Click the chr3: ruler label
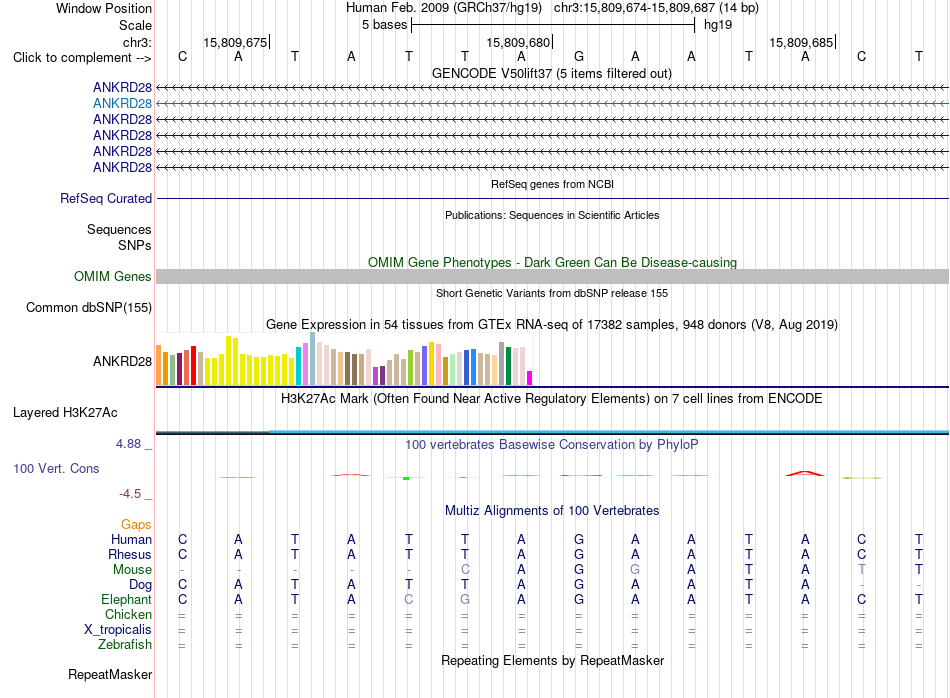Screen dimensions: 950x698 coord(138,42)
